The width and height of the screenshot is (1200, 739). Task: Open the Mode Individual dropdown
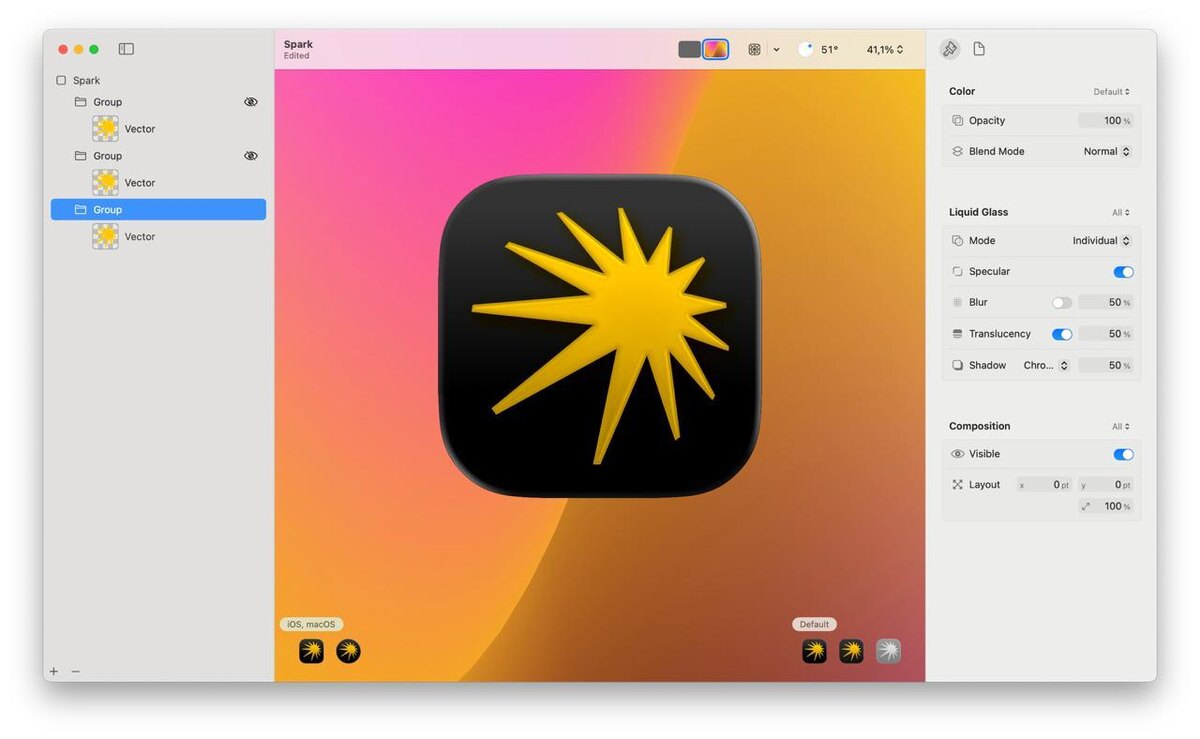tap(1101, 241)
